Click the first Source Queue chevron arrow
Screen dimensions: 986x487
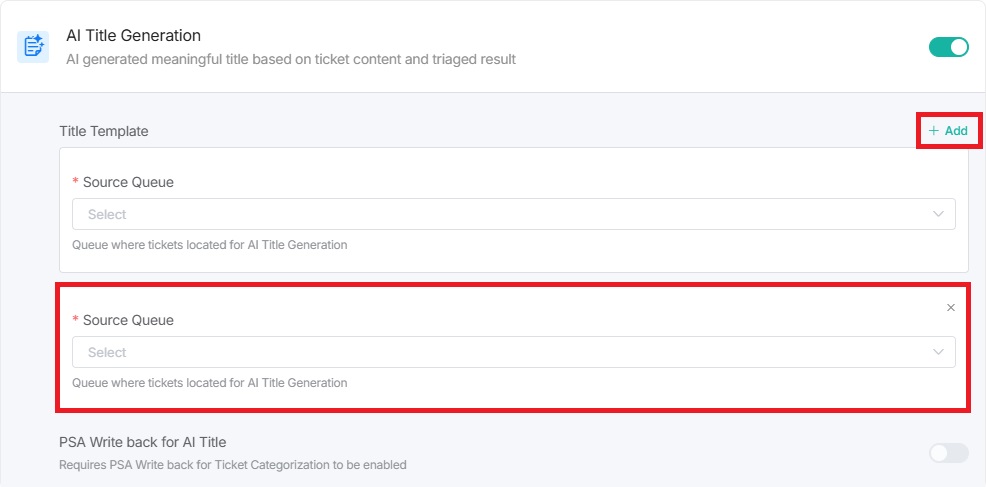click(938, 214)
